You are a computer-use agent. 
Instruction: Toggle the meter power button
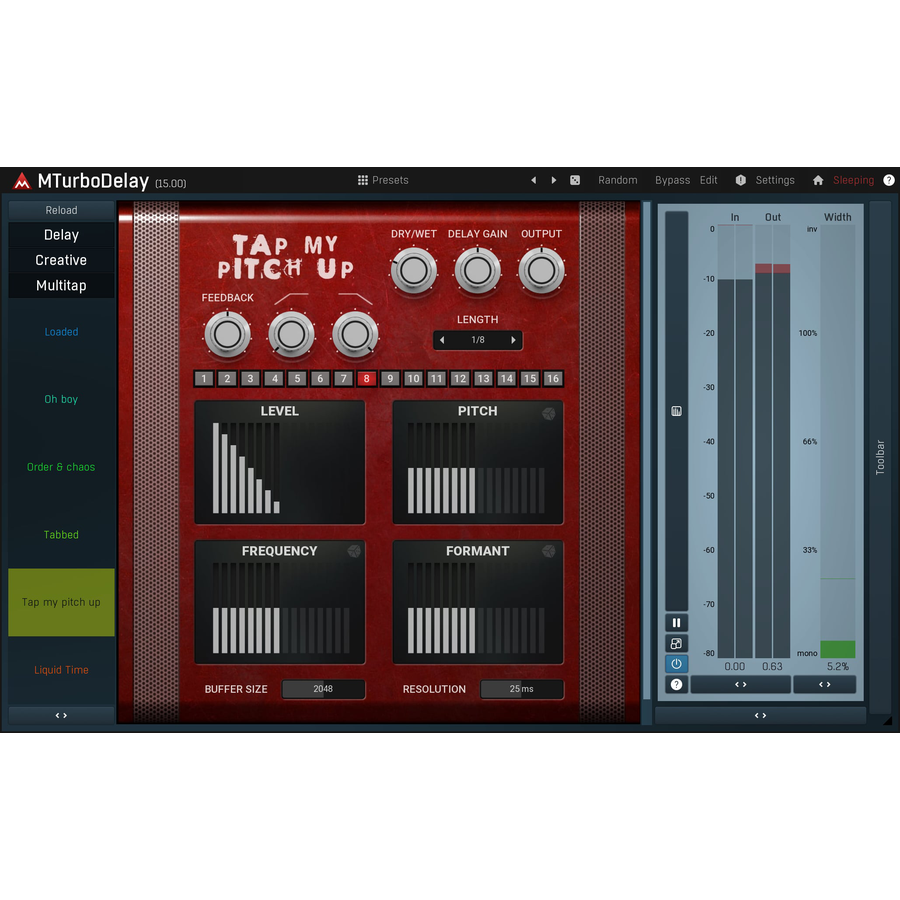(676, 664)
